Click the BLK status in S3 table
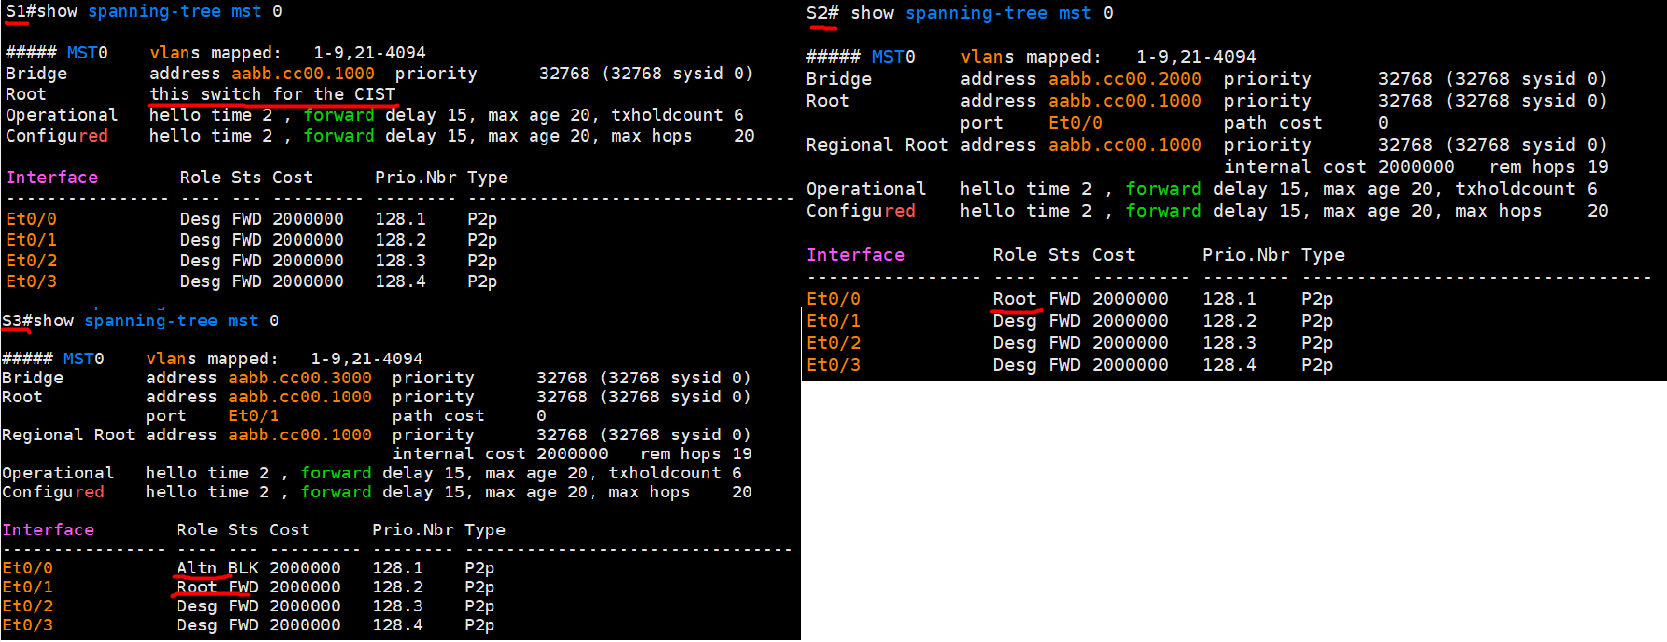The width and height of the screenshot is (1667, 642). tap(243, 567)
